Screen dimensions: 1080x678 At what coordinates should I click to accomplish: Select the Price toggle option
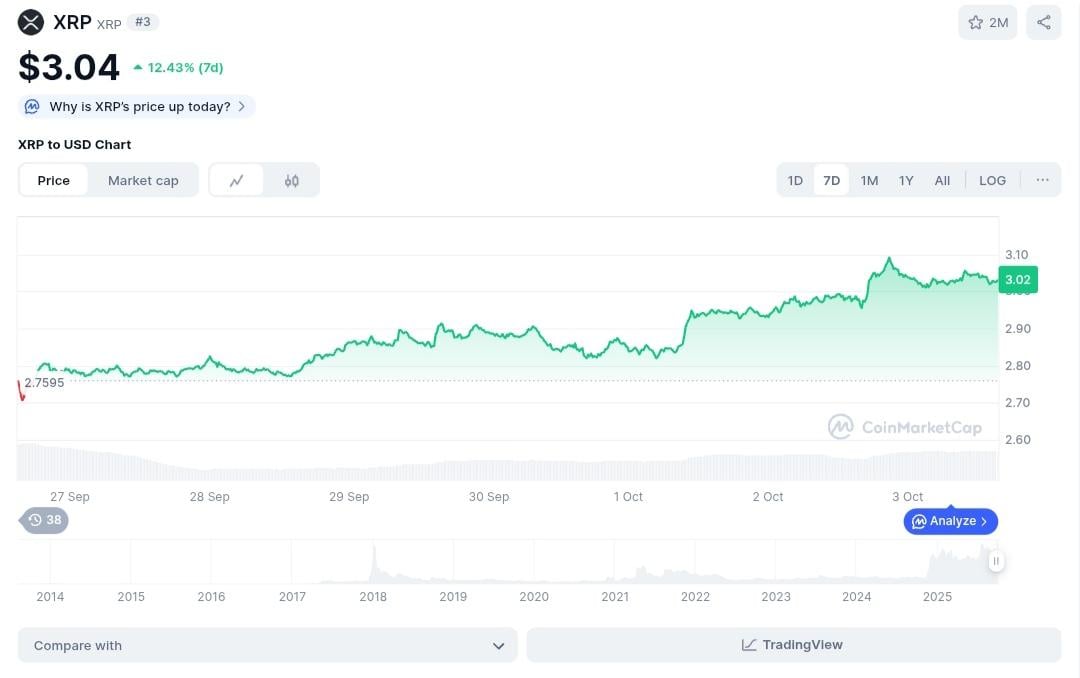54,181
